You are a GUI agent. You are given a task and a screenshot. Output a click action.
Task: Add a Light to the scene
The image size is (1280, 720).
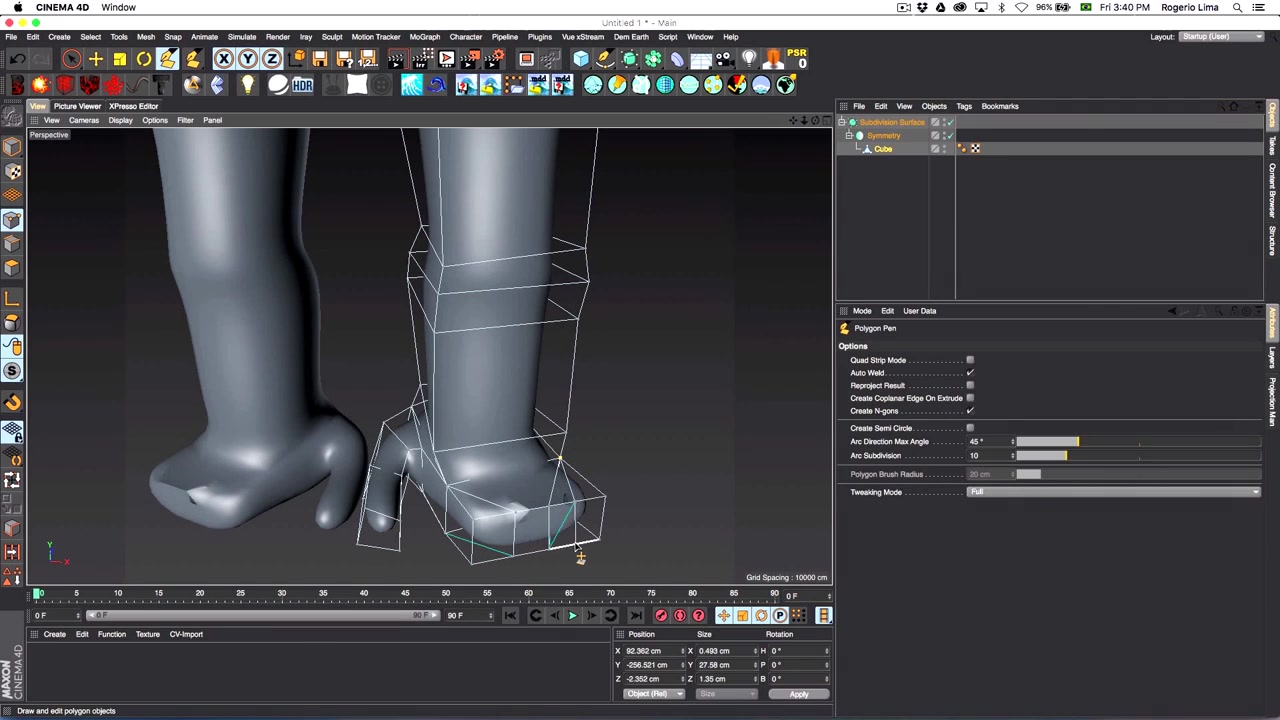(748, 59)
